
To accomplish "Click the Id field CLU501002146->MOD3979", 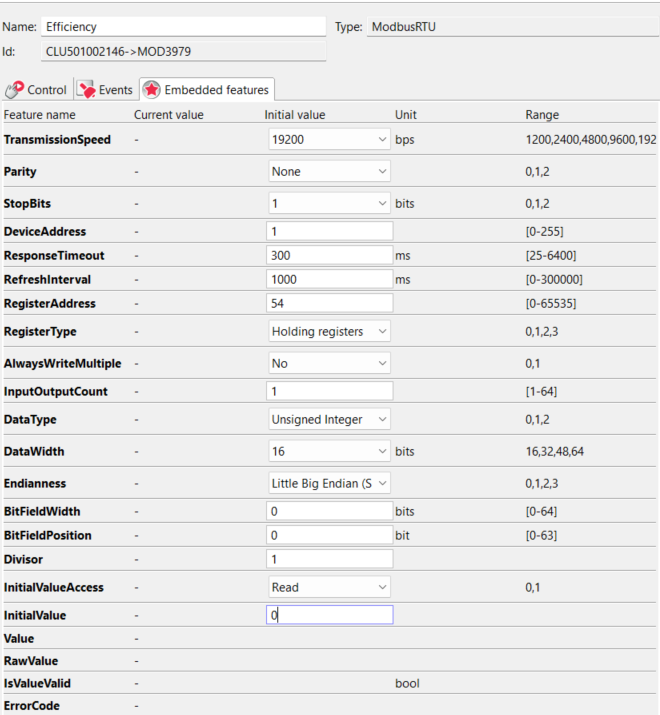I will pyautogui.click(x=183, y=52).
